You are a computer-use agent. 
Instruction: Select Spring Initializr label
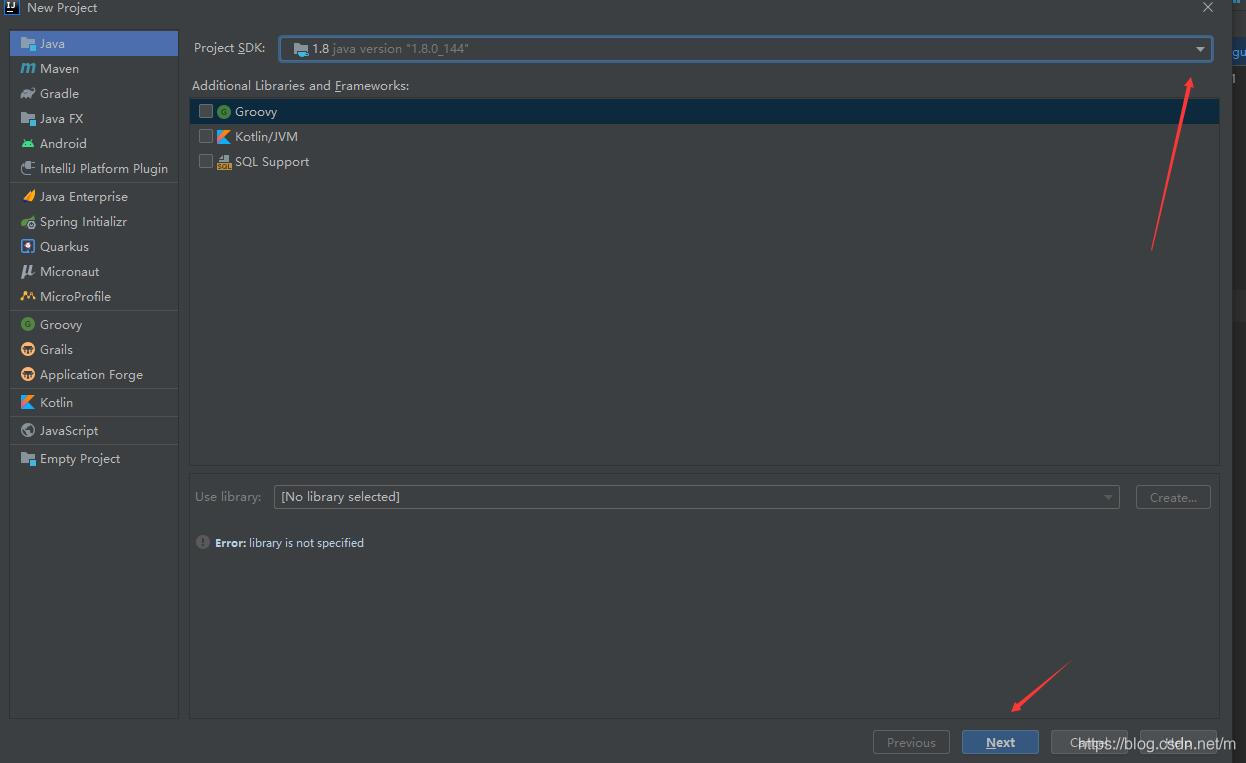pyautogui.click(x=83, y=222)
